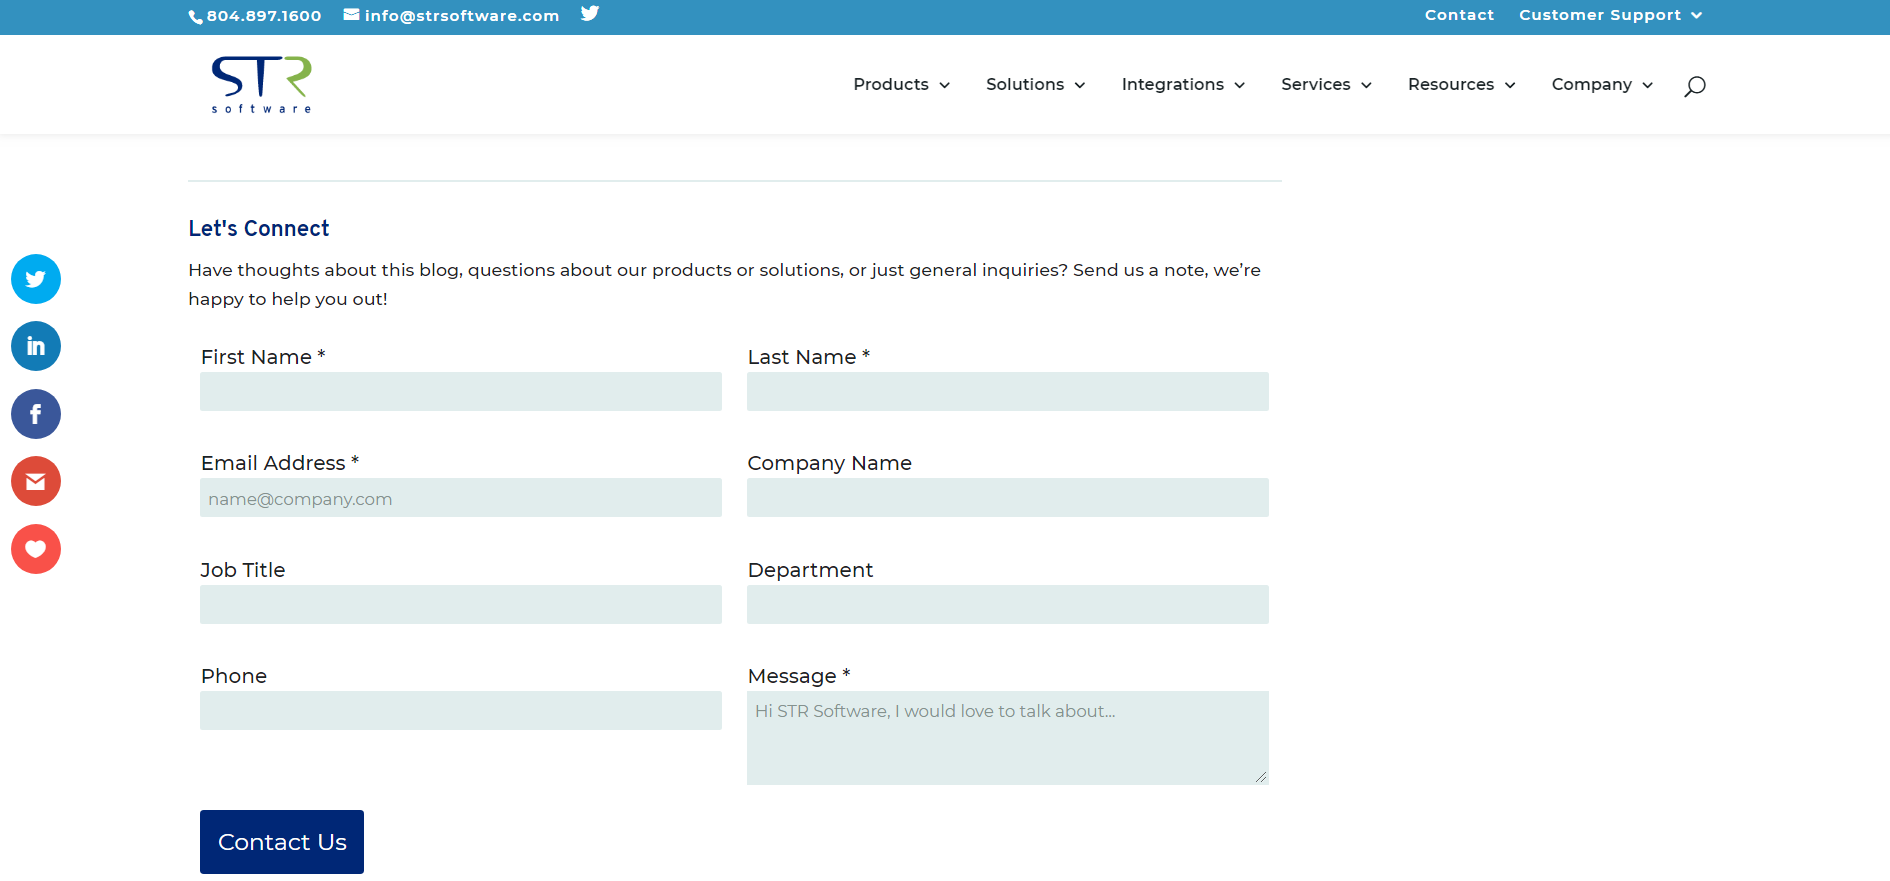
Task: Click the Twitter share button in sidebar
Action: tap(36, 279)
